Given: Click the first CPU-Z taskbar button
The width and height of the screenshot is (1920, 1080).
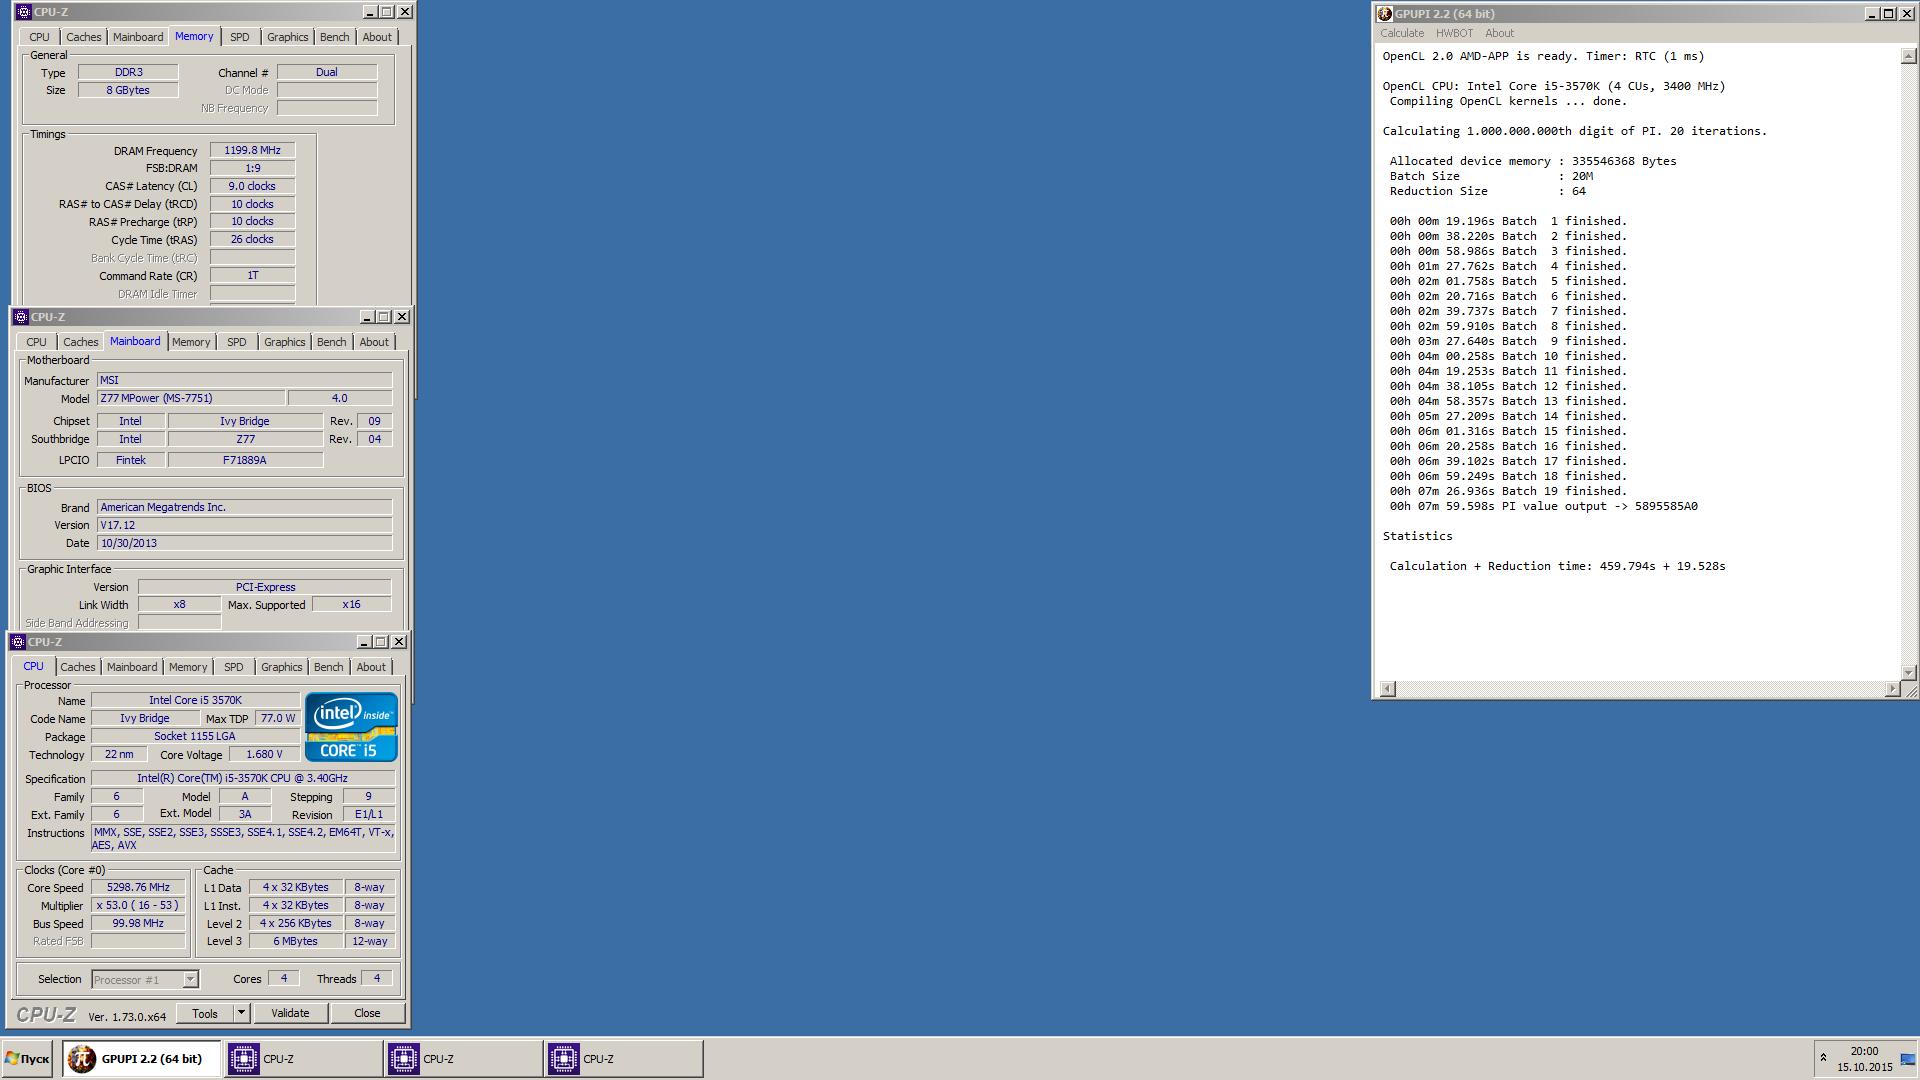Looking at the screenshot, I should click(x=303, y=1059).
